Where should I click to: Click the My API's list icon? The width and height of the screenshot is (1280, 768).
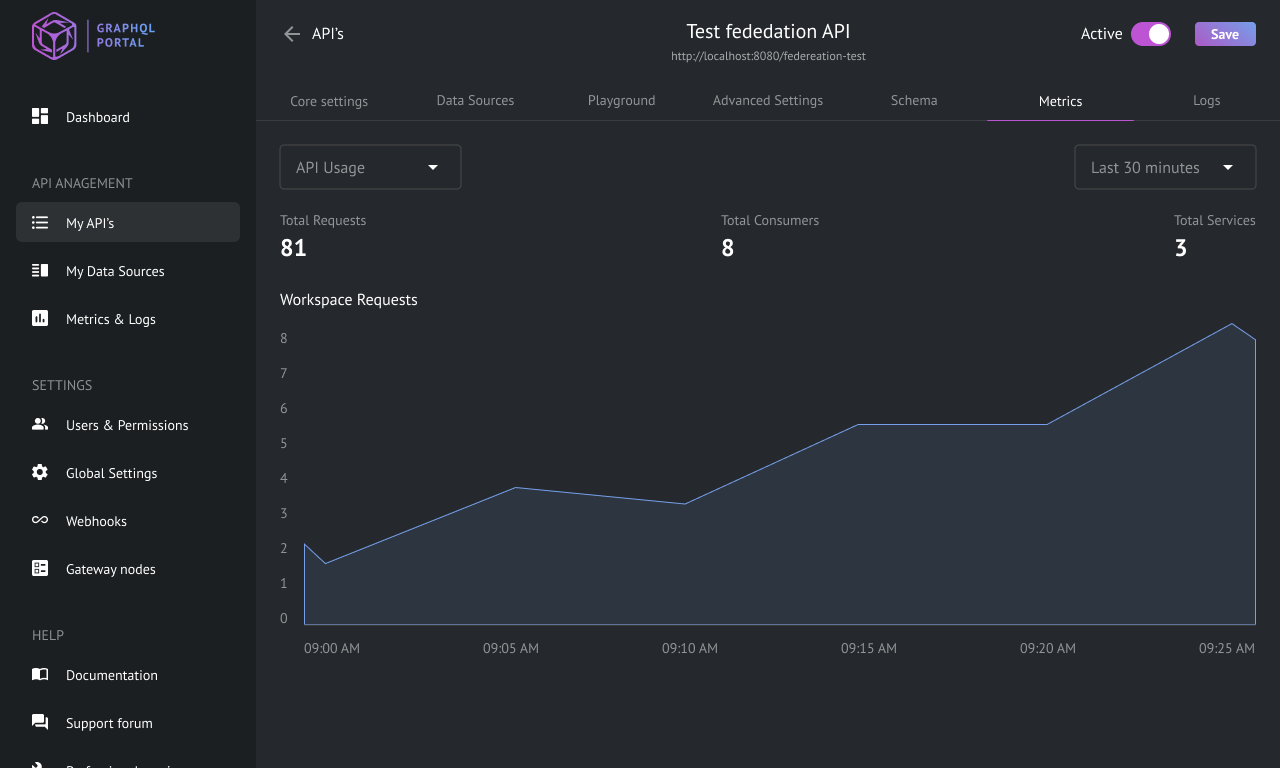[40, 222]
